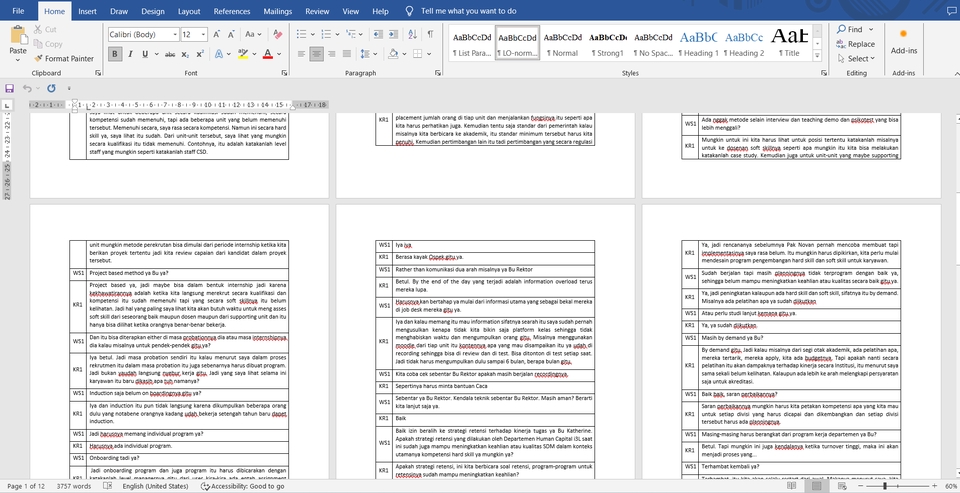
Task: Click the Shading paint bucket icon
Action: (x=393, y=55)
